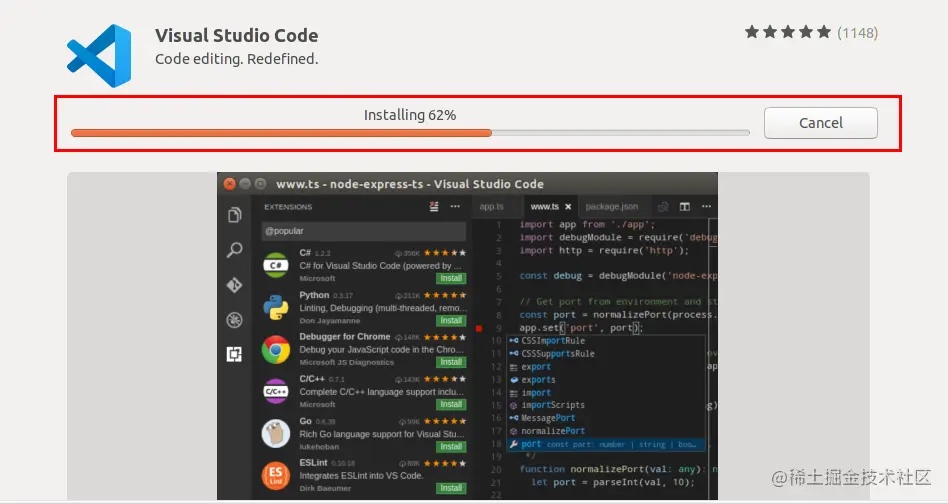The image size is (948, 504).
Task: Close the www.ts tab with its X
Action: pos(568,207)
